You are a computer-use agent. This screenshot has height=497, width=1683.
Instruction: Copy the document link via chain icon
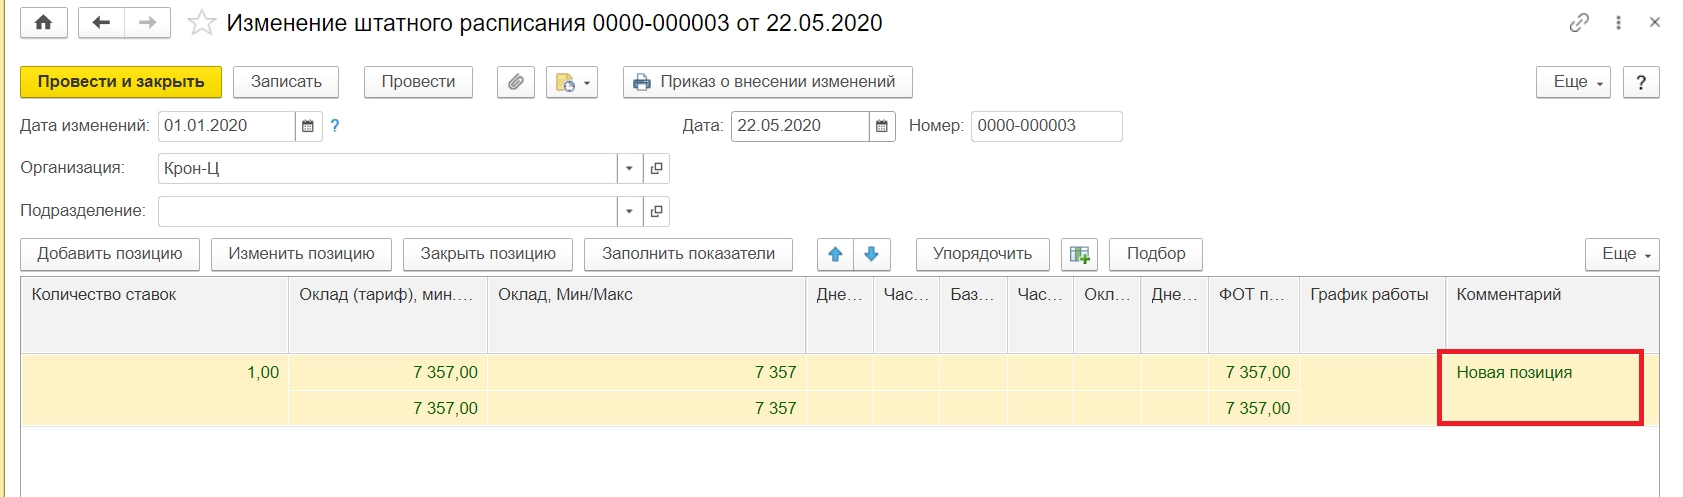[x=1579, y=23]
